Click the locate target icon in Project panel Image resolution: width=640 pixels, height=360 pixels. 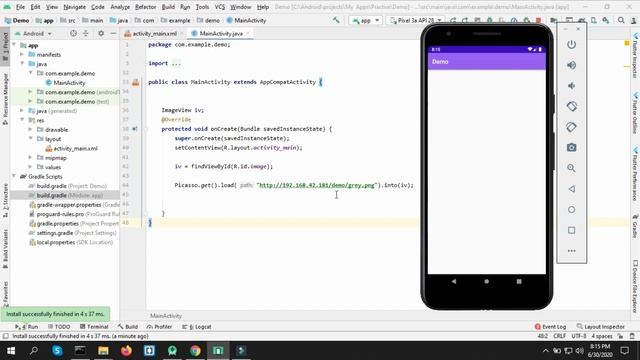pyautogui.click(x=73, y=33)
